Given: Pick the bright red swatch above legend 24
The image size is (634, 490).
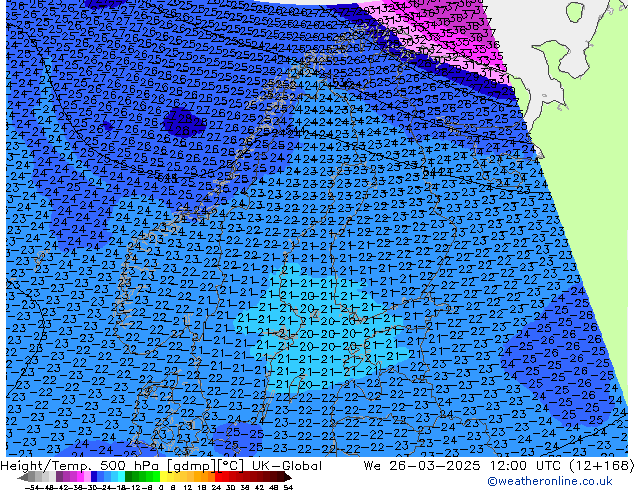Looking at the screenshot, I should tap(218, 477).
